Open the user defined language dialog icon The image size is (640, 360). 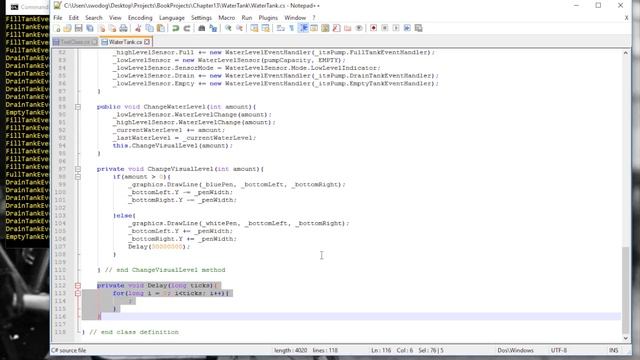point(314,28)
